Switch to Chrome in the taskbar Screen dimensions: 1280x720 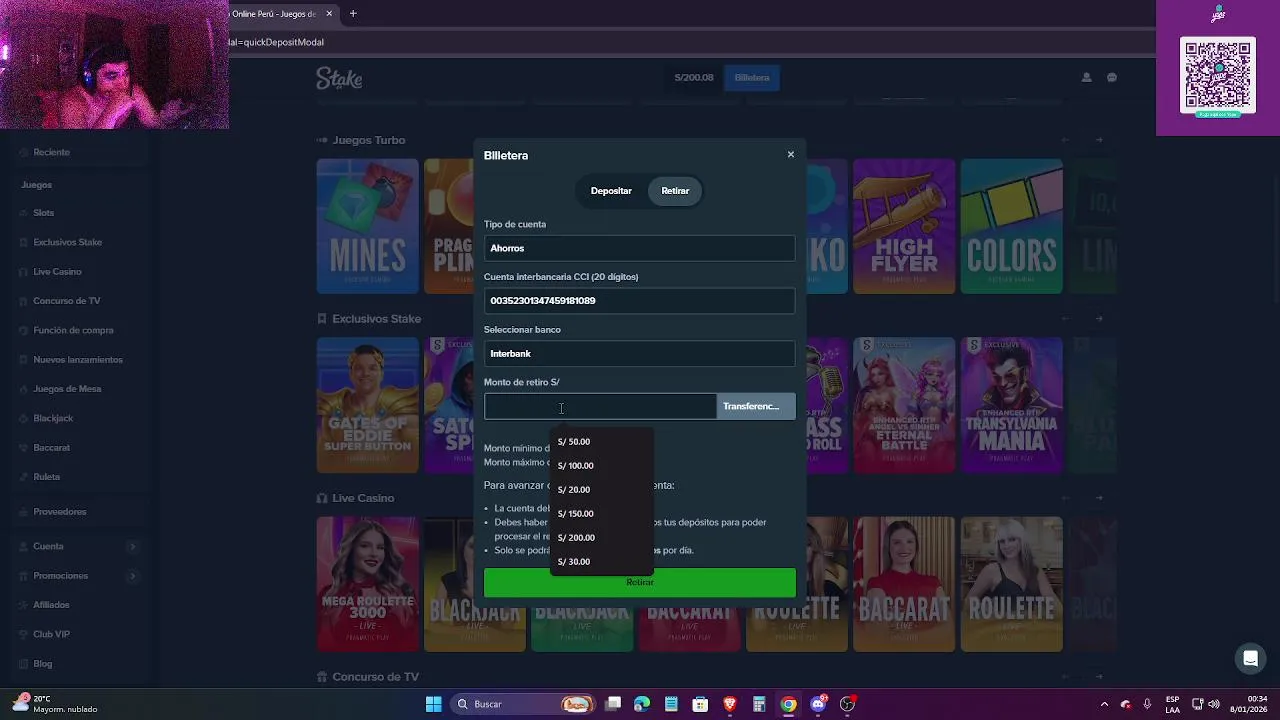pyautogui.click(x=788, y=704)
